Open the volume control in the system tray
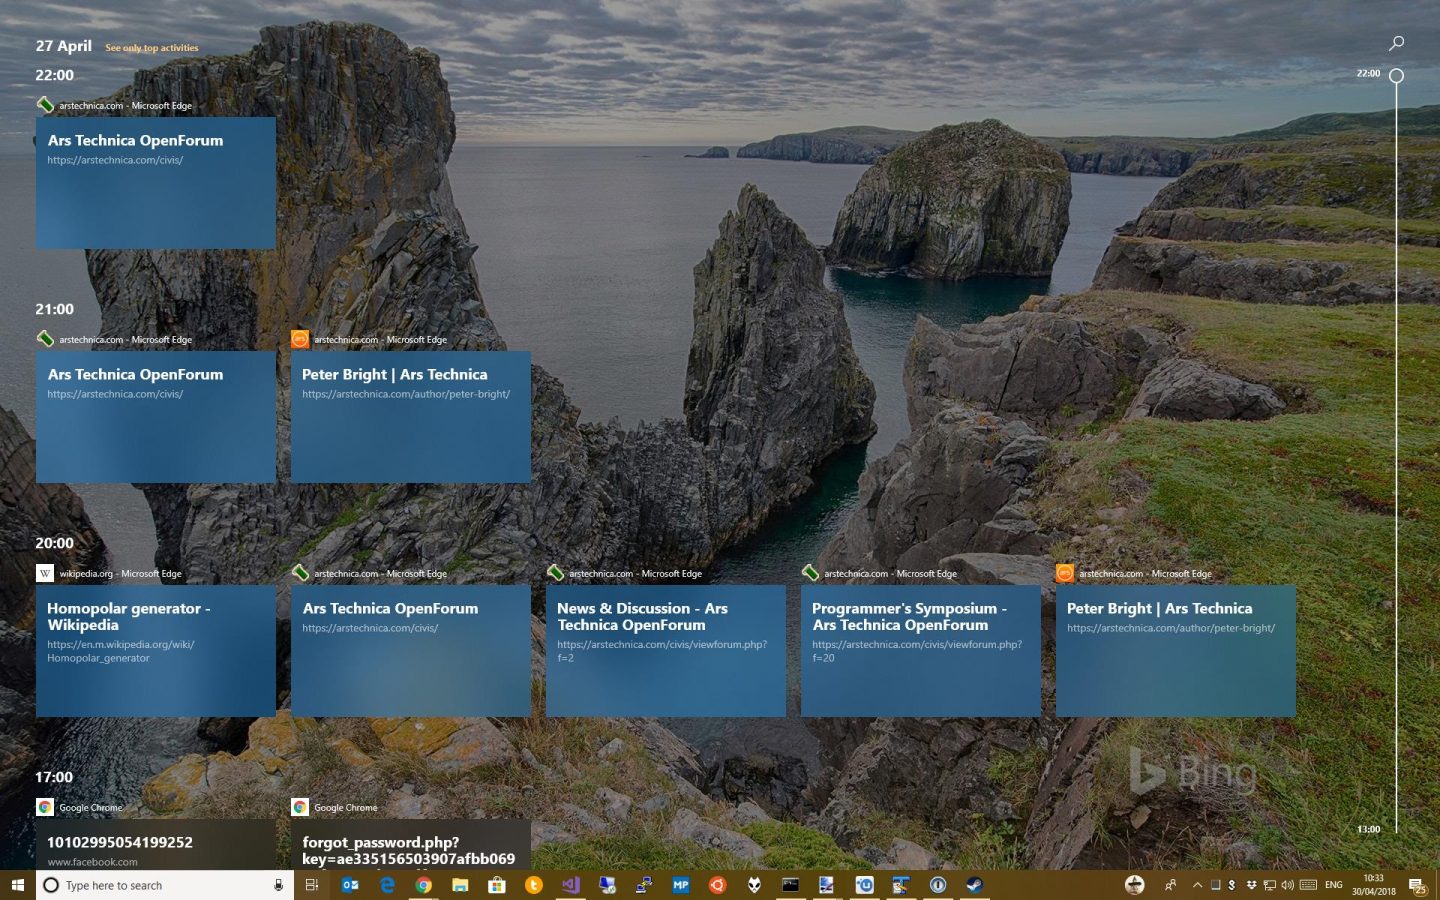Screen dimensions: 1440x900 [x=1287, y=885]
